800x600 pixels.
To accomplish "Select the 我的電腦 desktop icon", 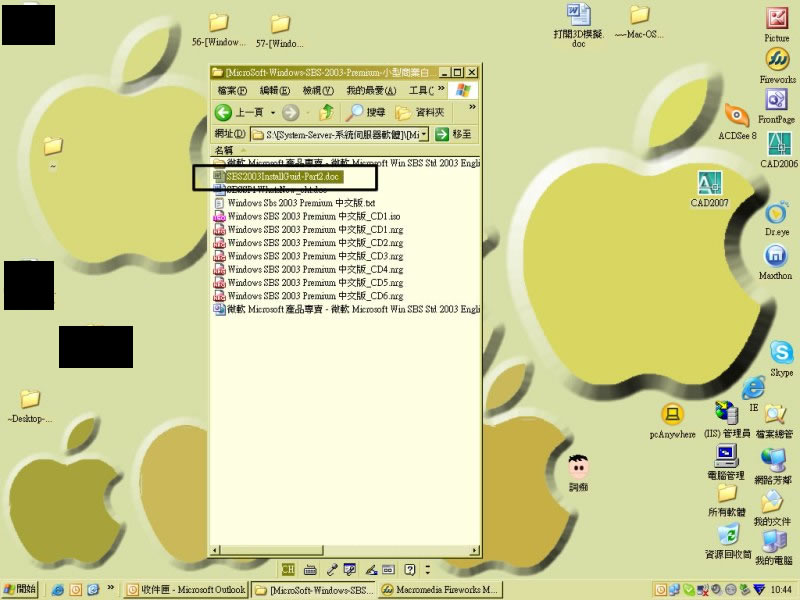I will pos(774,547).
